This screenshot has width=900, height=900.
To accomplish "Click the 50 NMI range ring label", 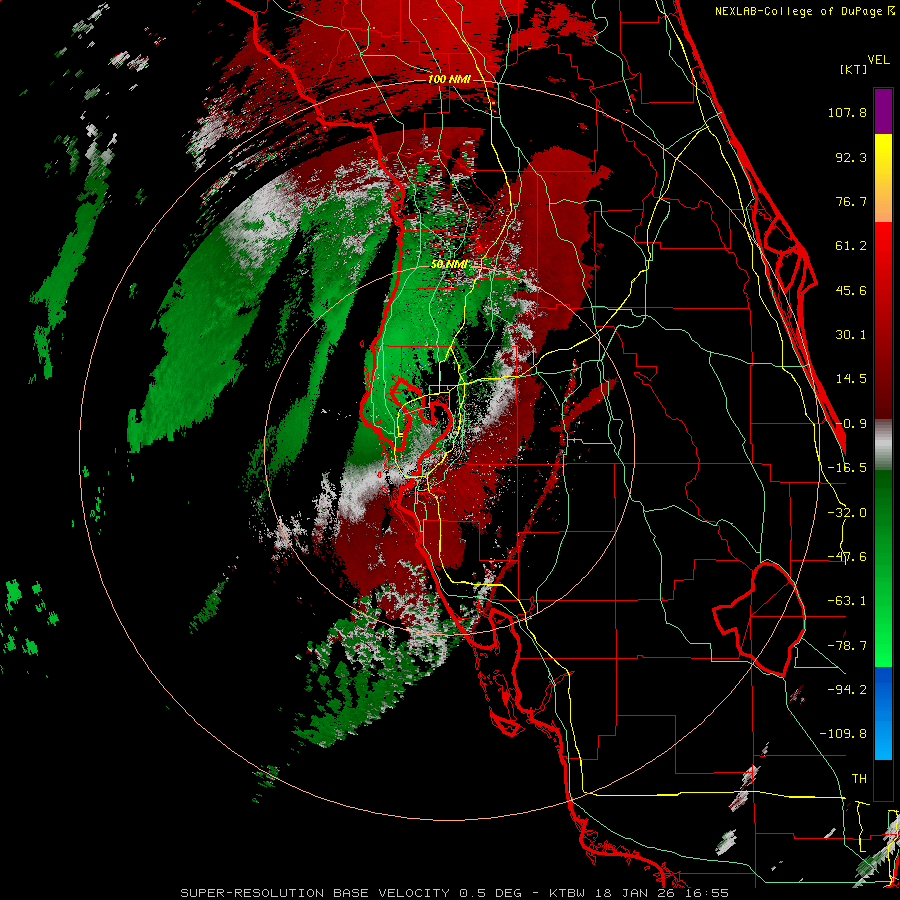I will point(449,264).
